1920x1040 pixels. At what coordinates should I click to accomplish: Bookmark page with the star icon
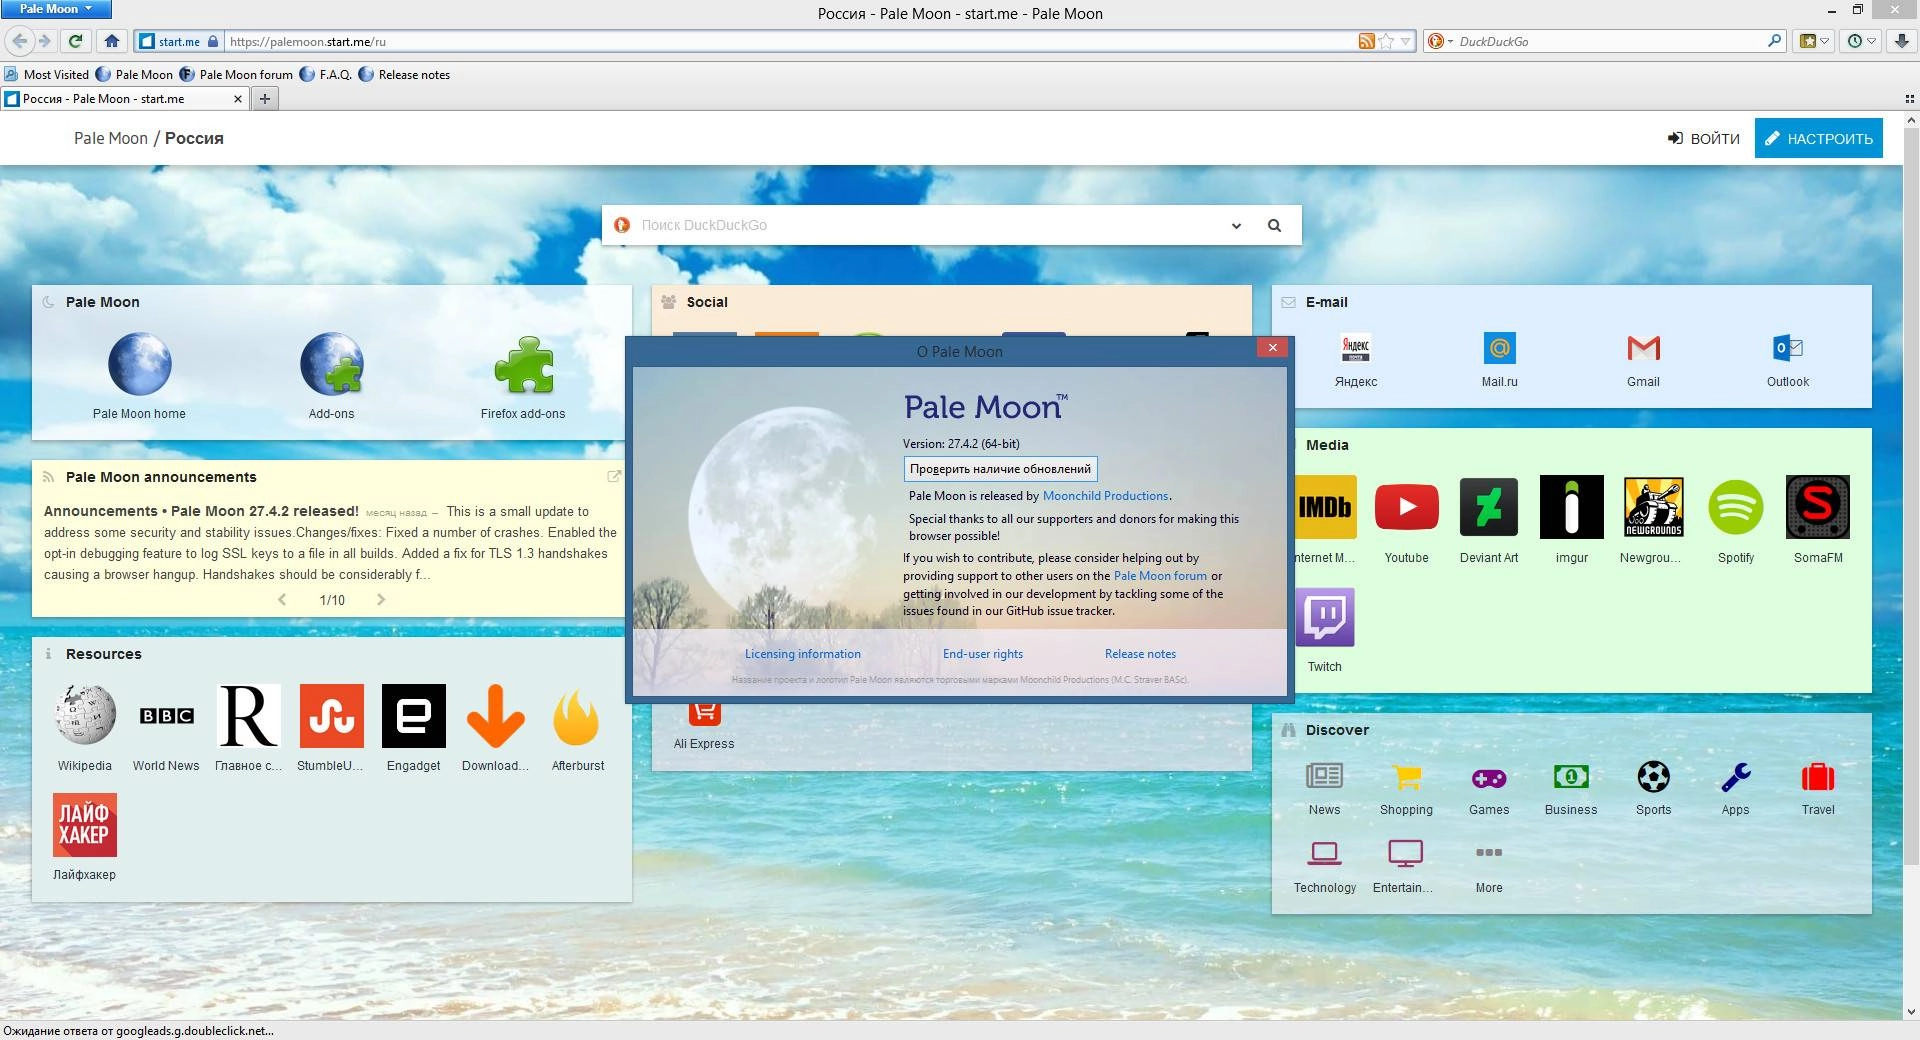click(x=1386, y=41)
